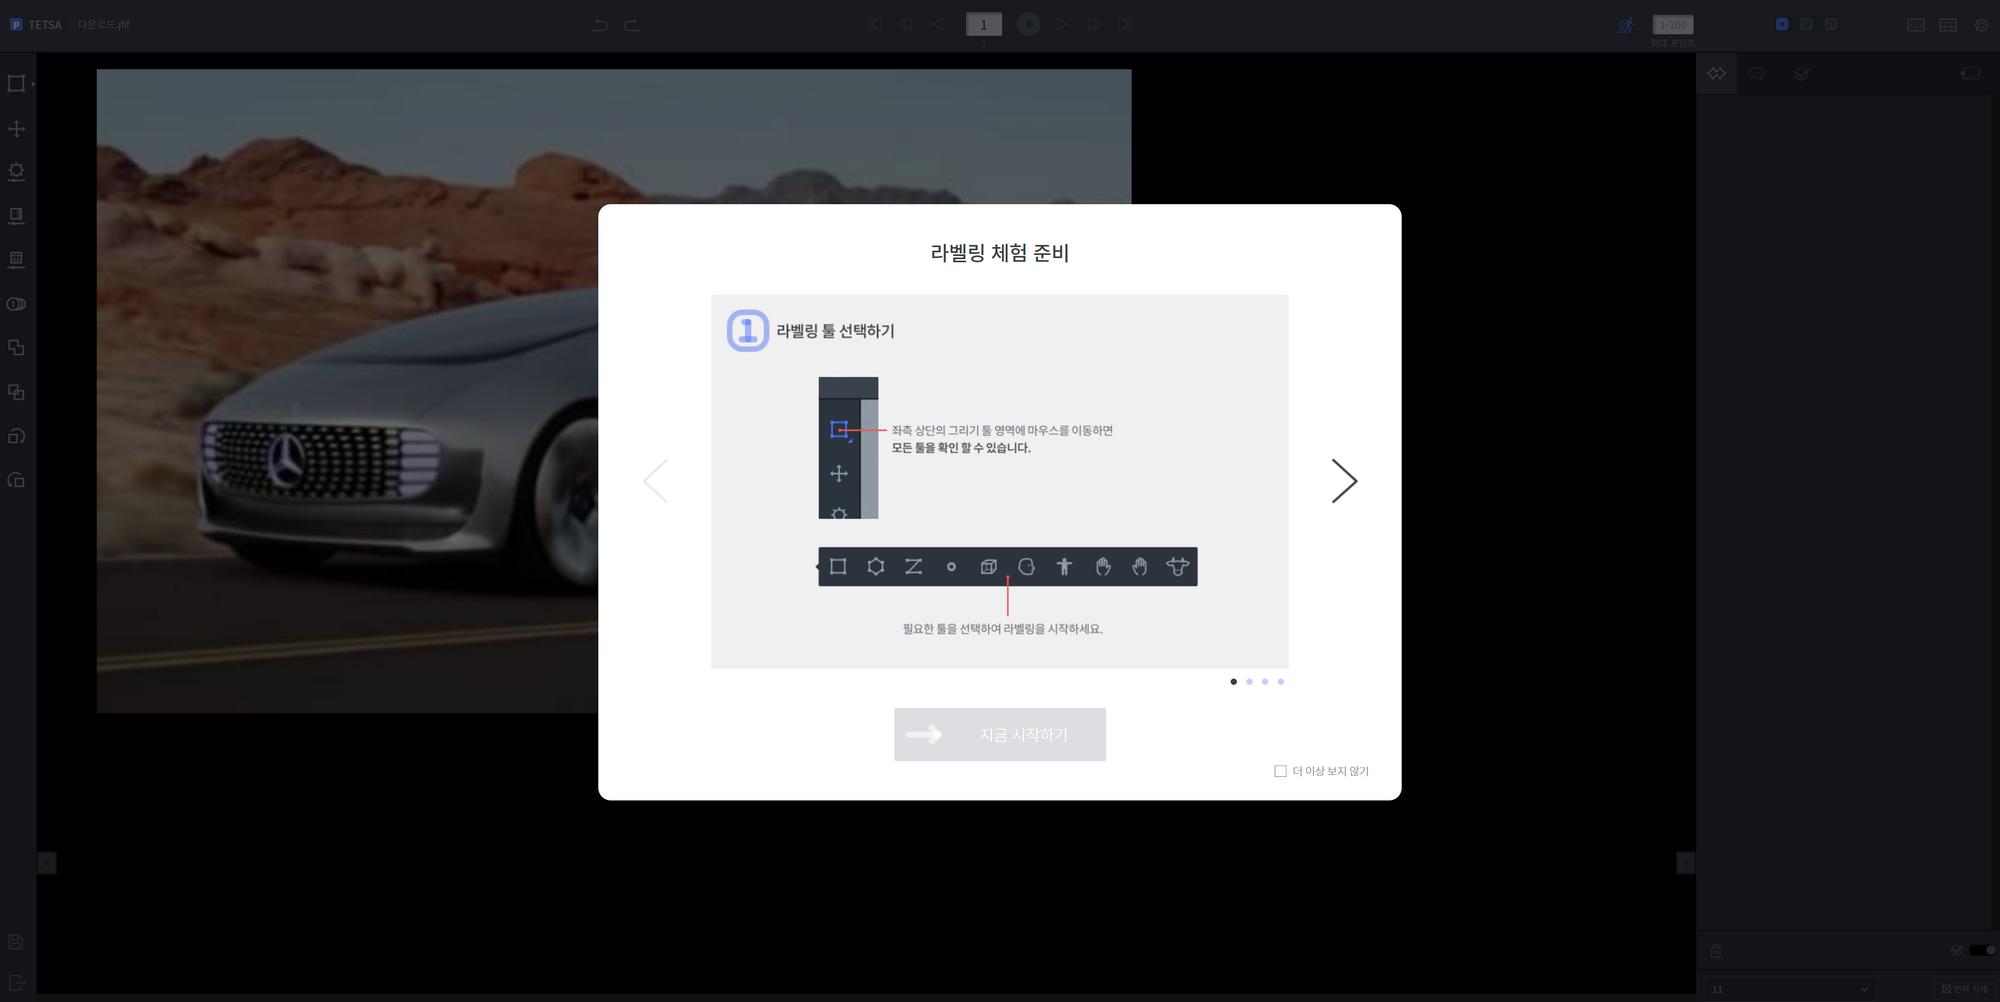
Task: Go to the previous frame
Action: point(938,24)
